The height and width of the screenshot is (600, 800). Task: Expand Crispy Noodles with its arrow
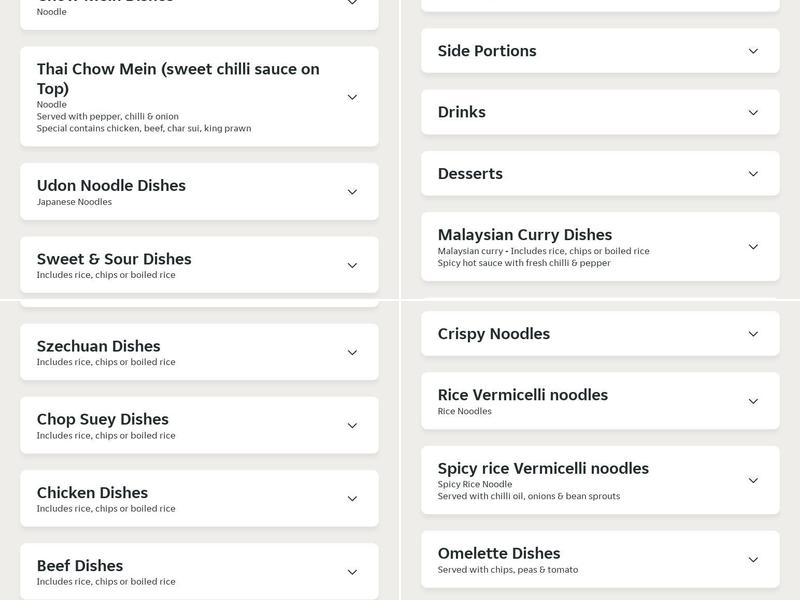(x=753, y=334)
